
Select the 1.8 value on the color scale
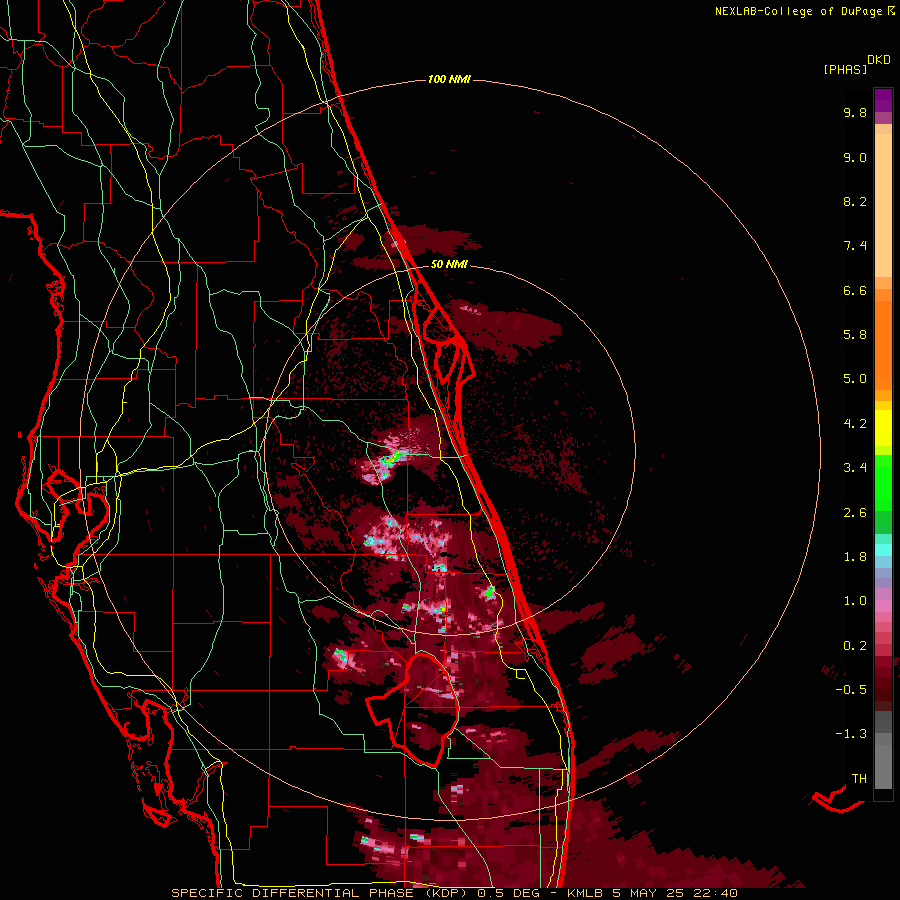(855, 557)
